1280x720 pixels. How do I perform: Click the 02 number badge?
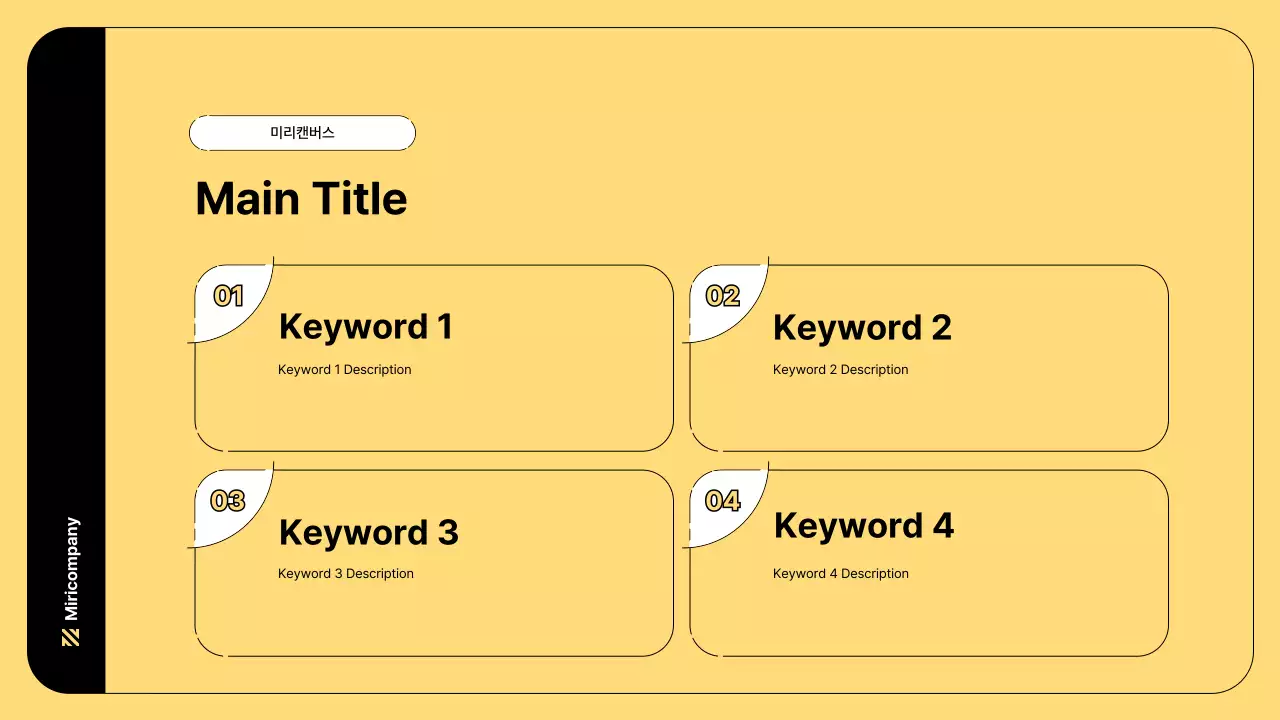coord(723,296)
